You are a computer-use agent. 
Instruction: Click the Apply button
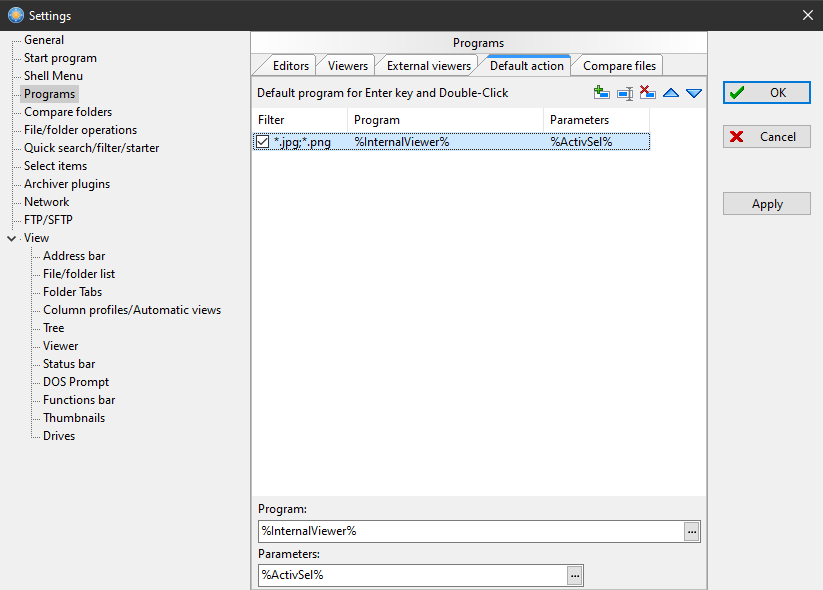click(767, 204)
